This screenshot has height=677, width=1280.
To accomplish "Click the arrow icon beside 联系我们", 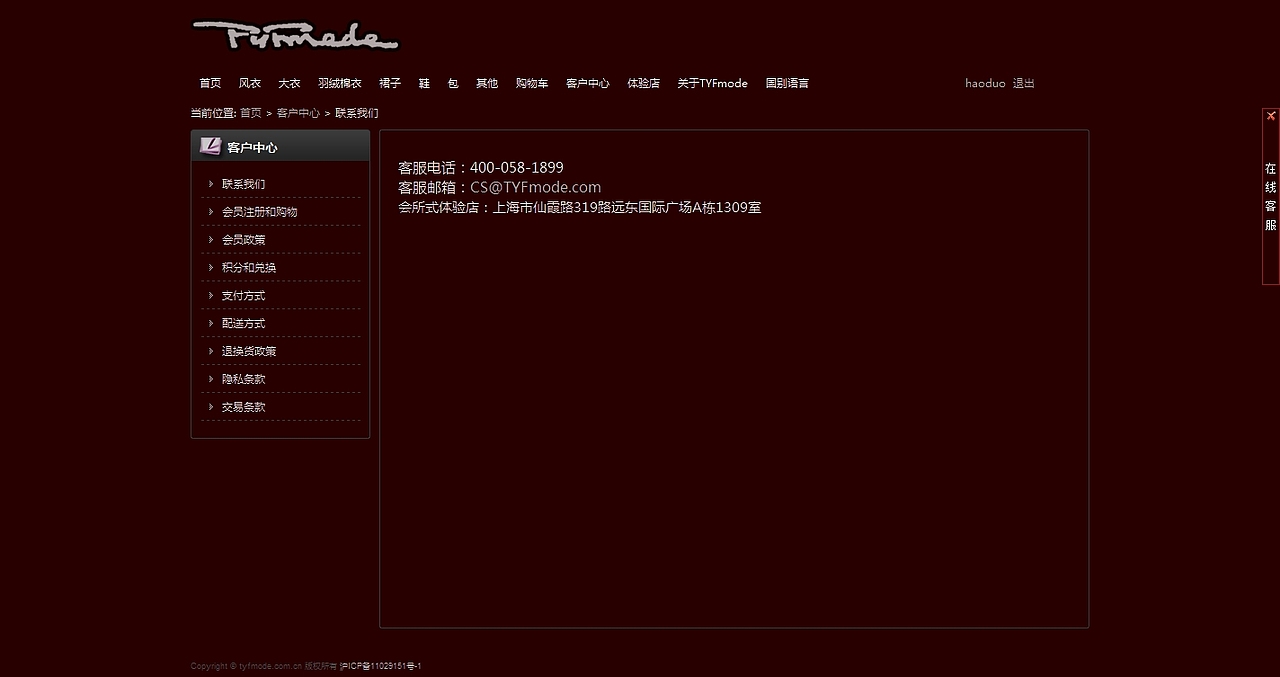I will click(210, 184).
